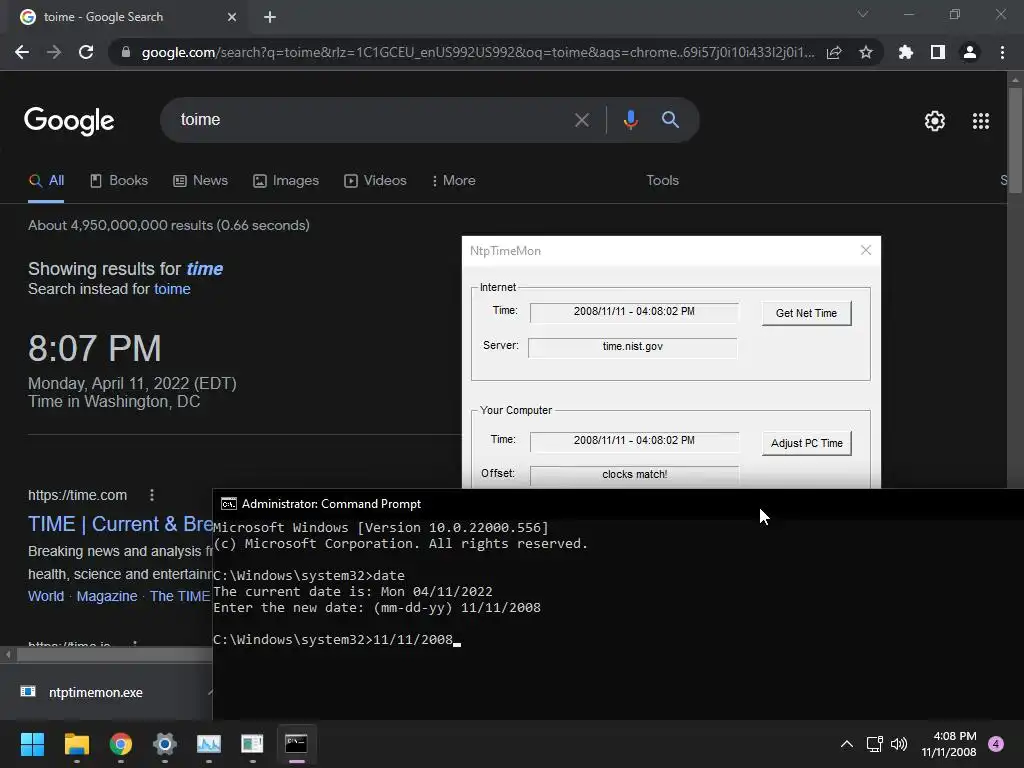This screenshot has width=1024, height=768.
Task: View site info via the padlock icon
Action: pyautogui.click(x=125, y=52)
